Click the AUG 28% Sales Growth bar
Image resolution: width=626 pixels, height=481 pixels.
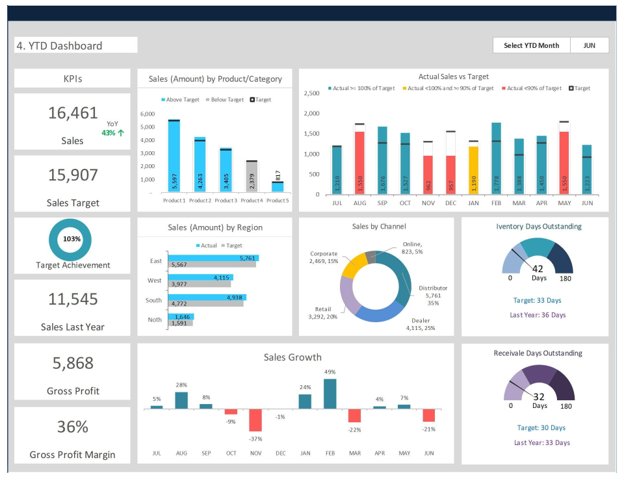click(181, 400)
